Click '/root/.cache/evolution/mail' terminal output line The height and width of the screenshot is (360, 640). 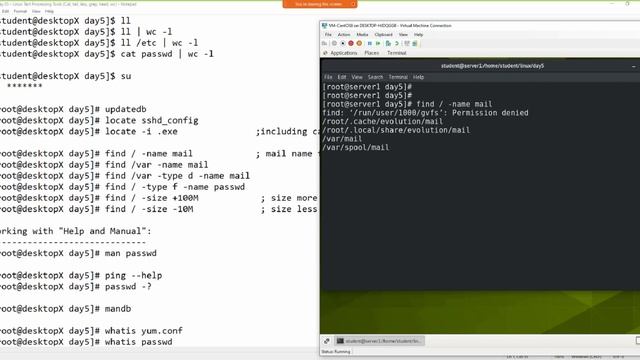382,121
